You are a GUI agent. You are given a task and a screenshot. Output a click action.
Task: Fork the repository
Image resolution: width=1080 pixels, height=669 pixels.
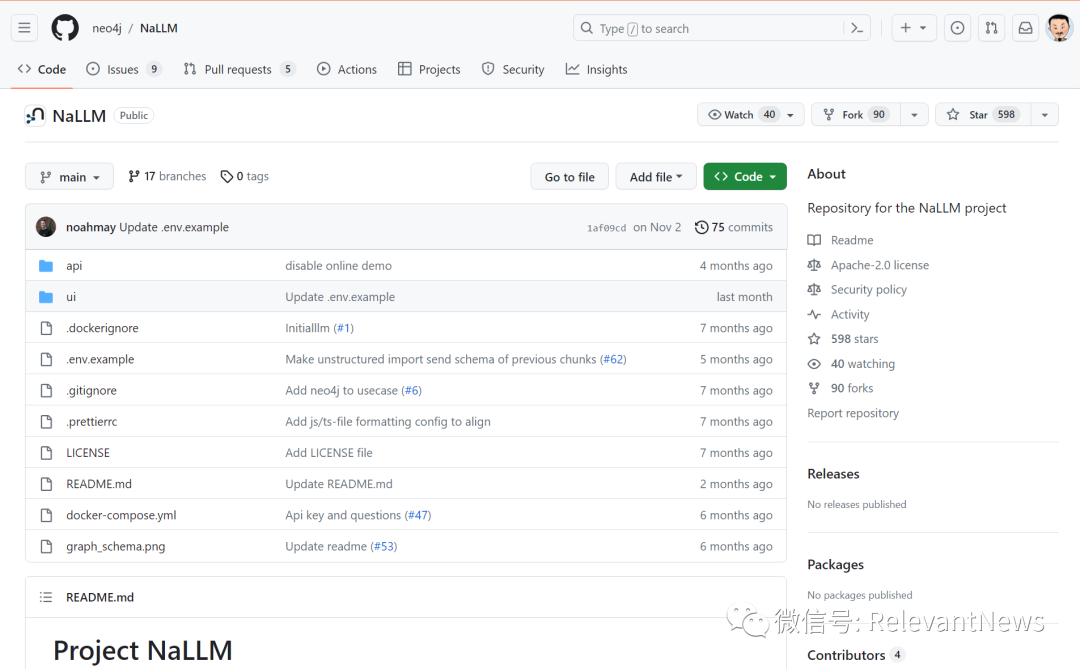tap(855, 114)
